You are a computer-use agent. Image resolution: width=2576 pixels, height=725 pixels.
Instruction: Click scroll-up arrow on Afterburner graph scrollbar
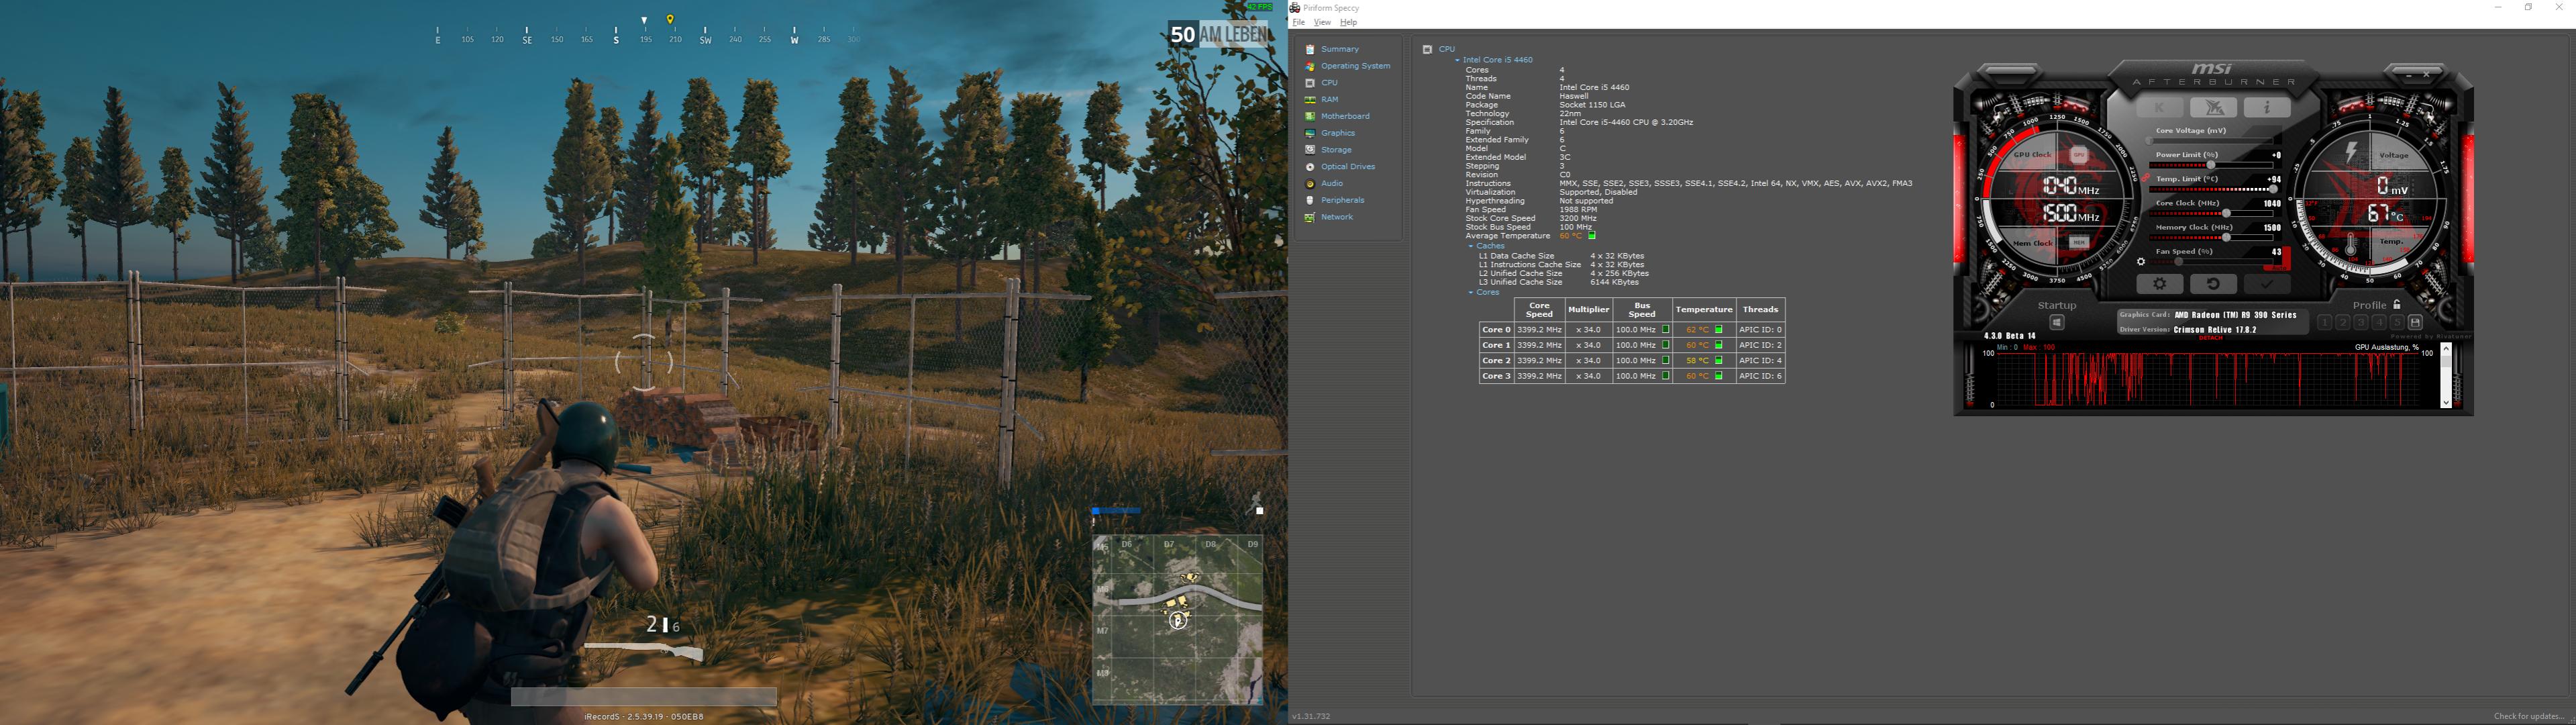pyautogui.click(x=2446, y=349)
